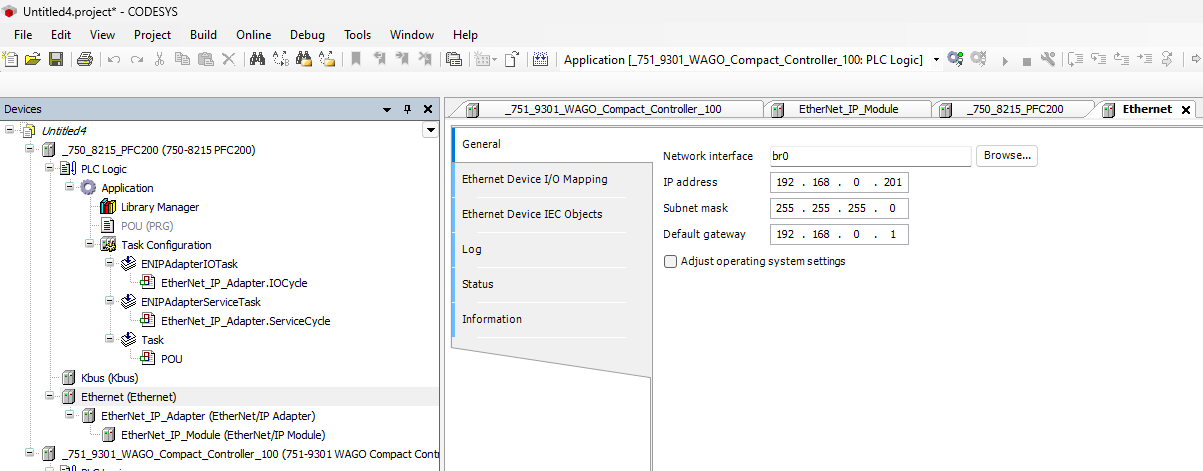Enable Adjust operating system settings checkbox
The image size is (1203, 471).
[x=670, y=261]
